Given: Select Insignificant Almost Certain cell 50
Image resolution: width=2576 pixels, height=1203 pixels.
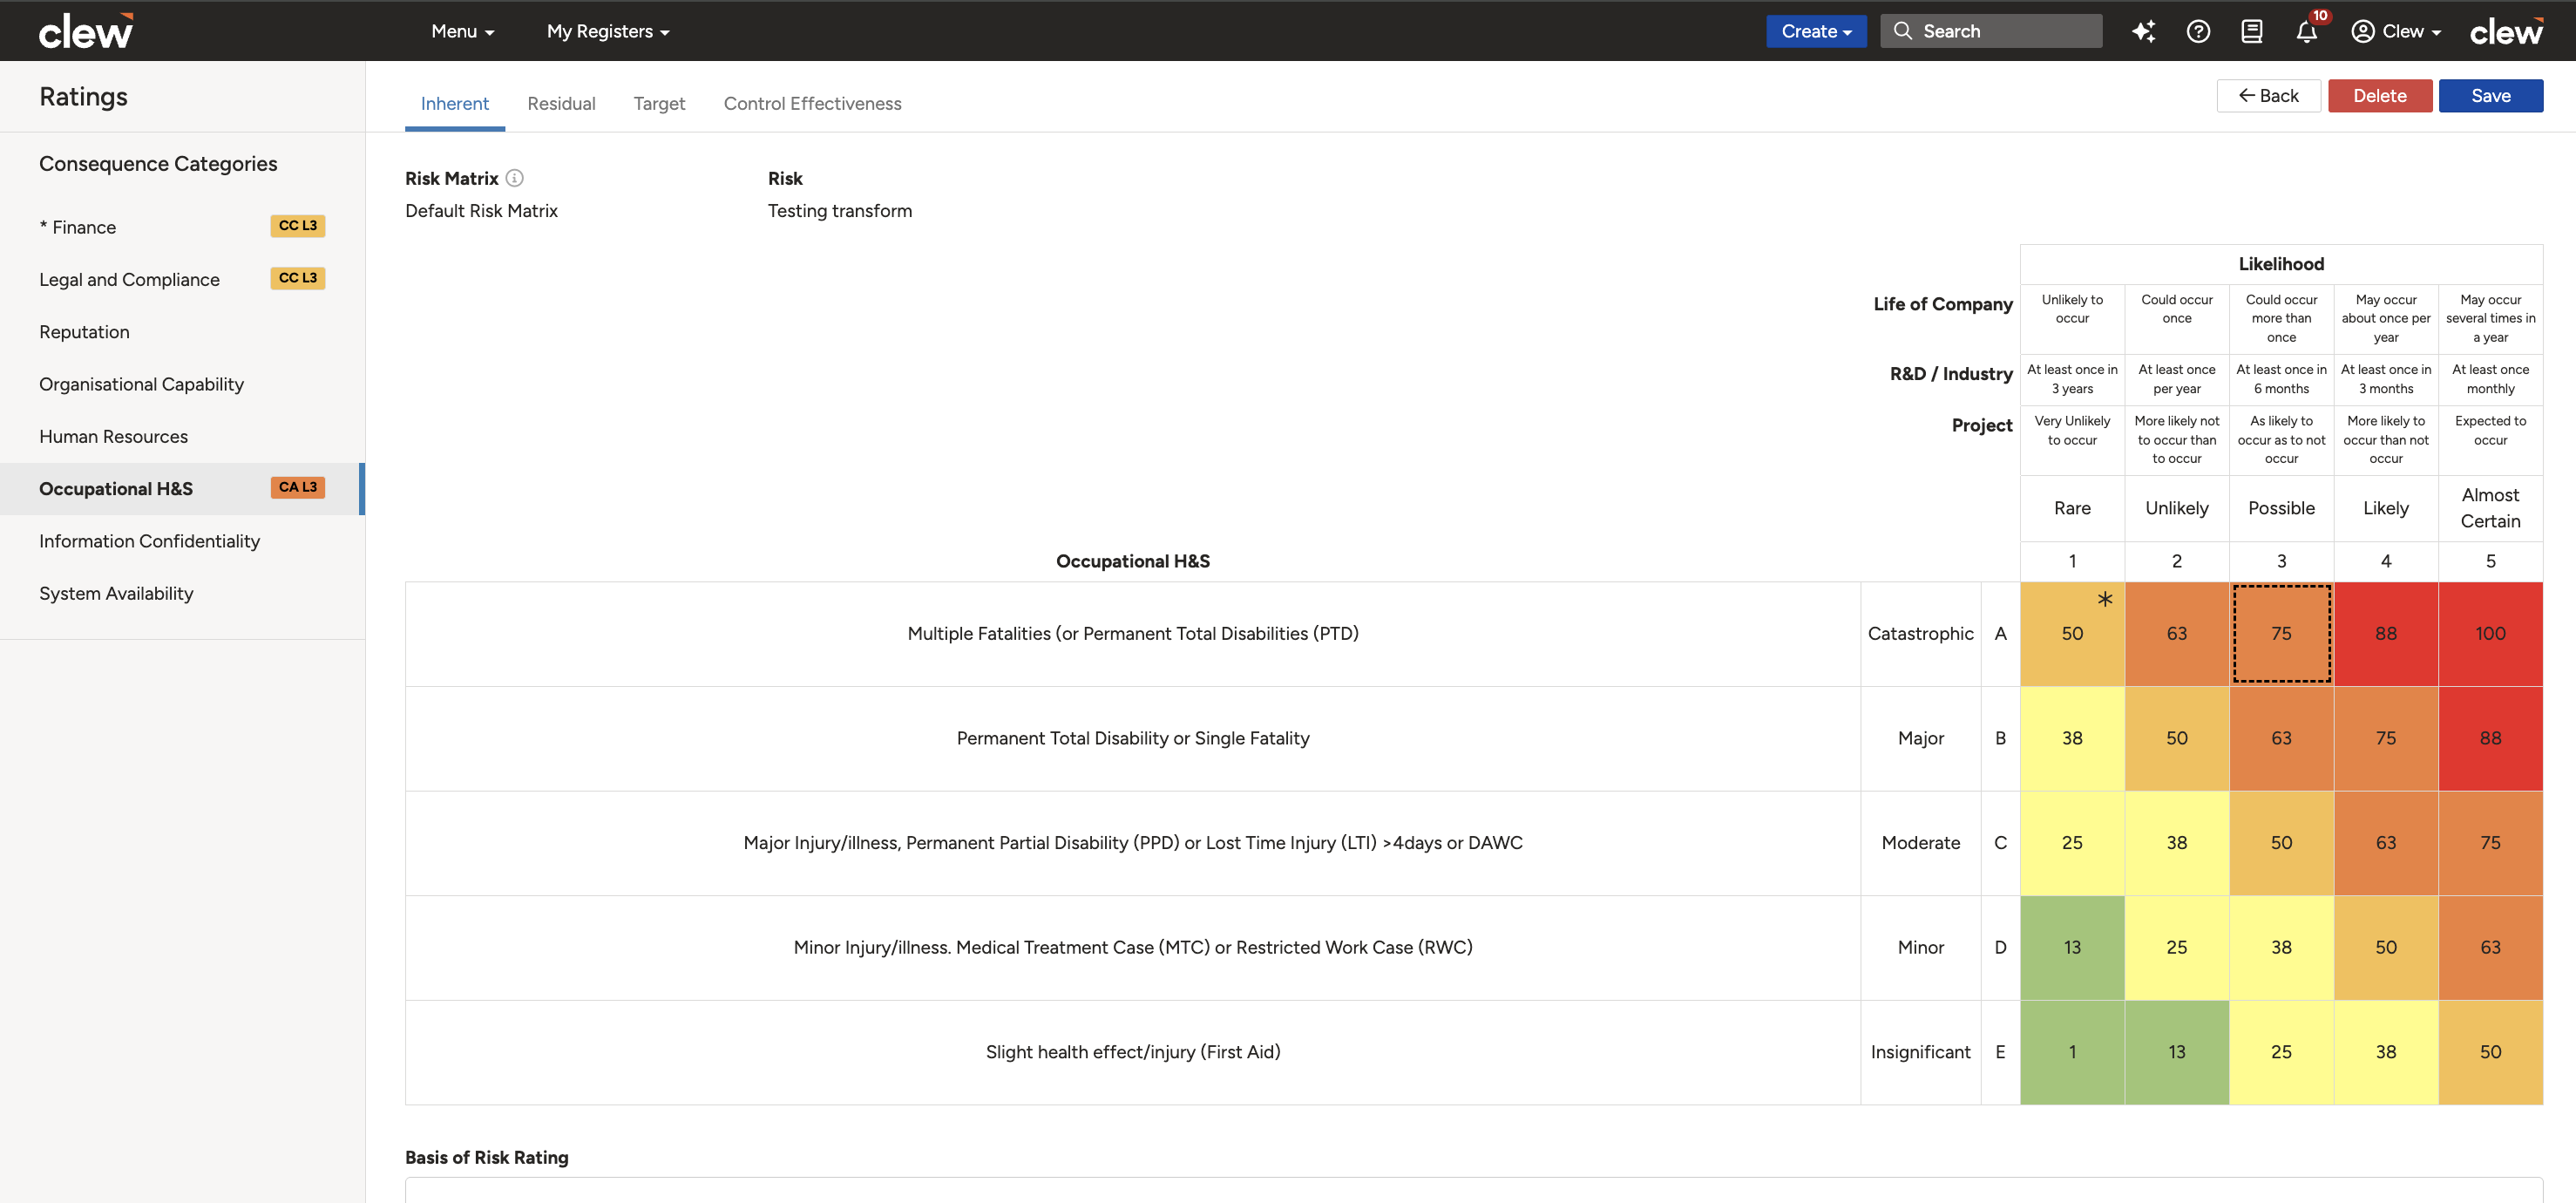Looking at the screenshot, I should tap(2490, 1052).
